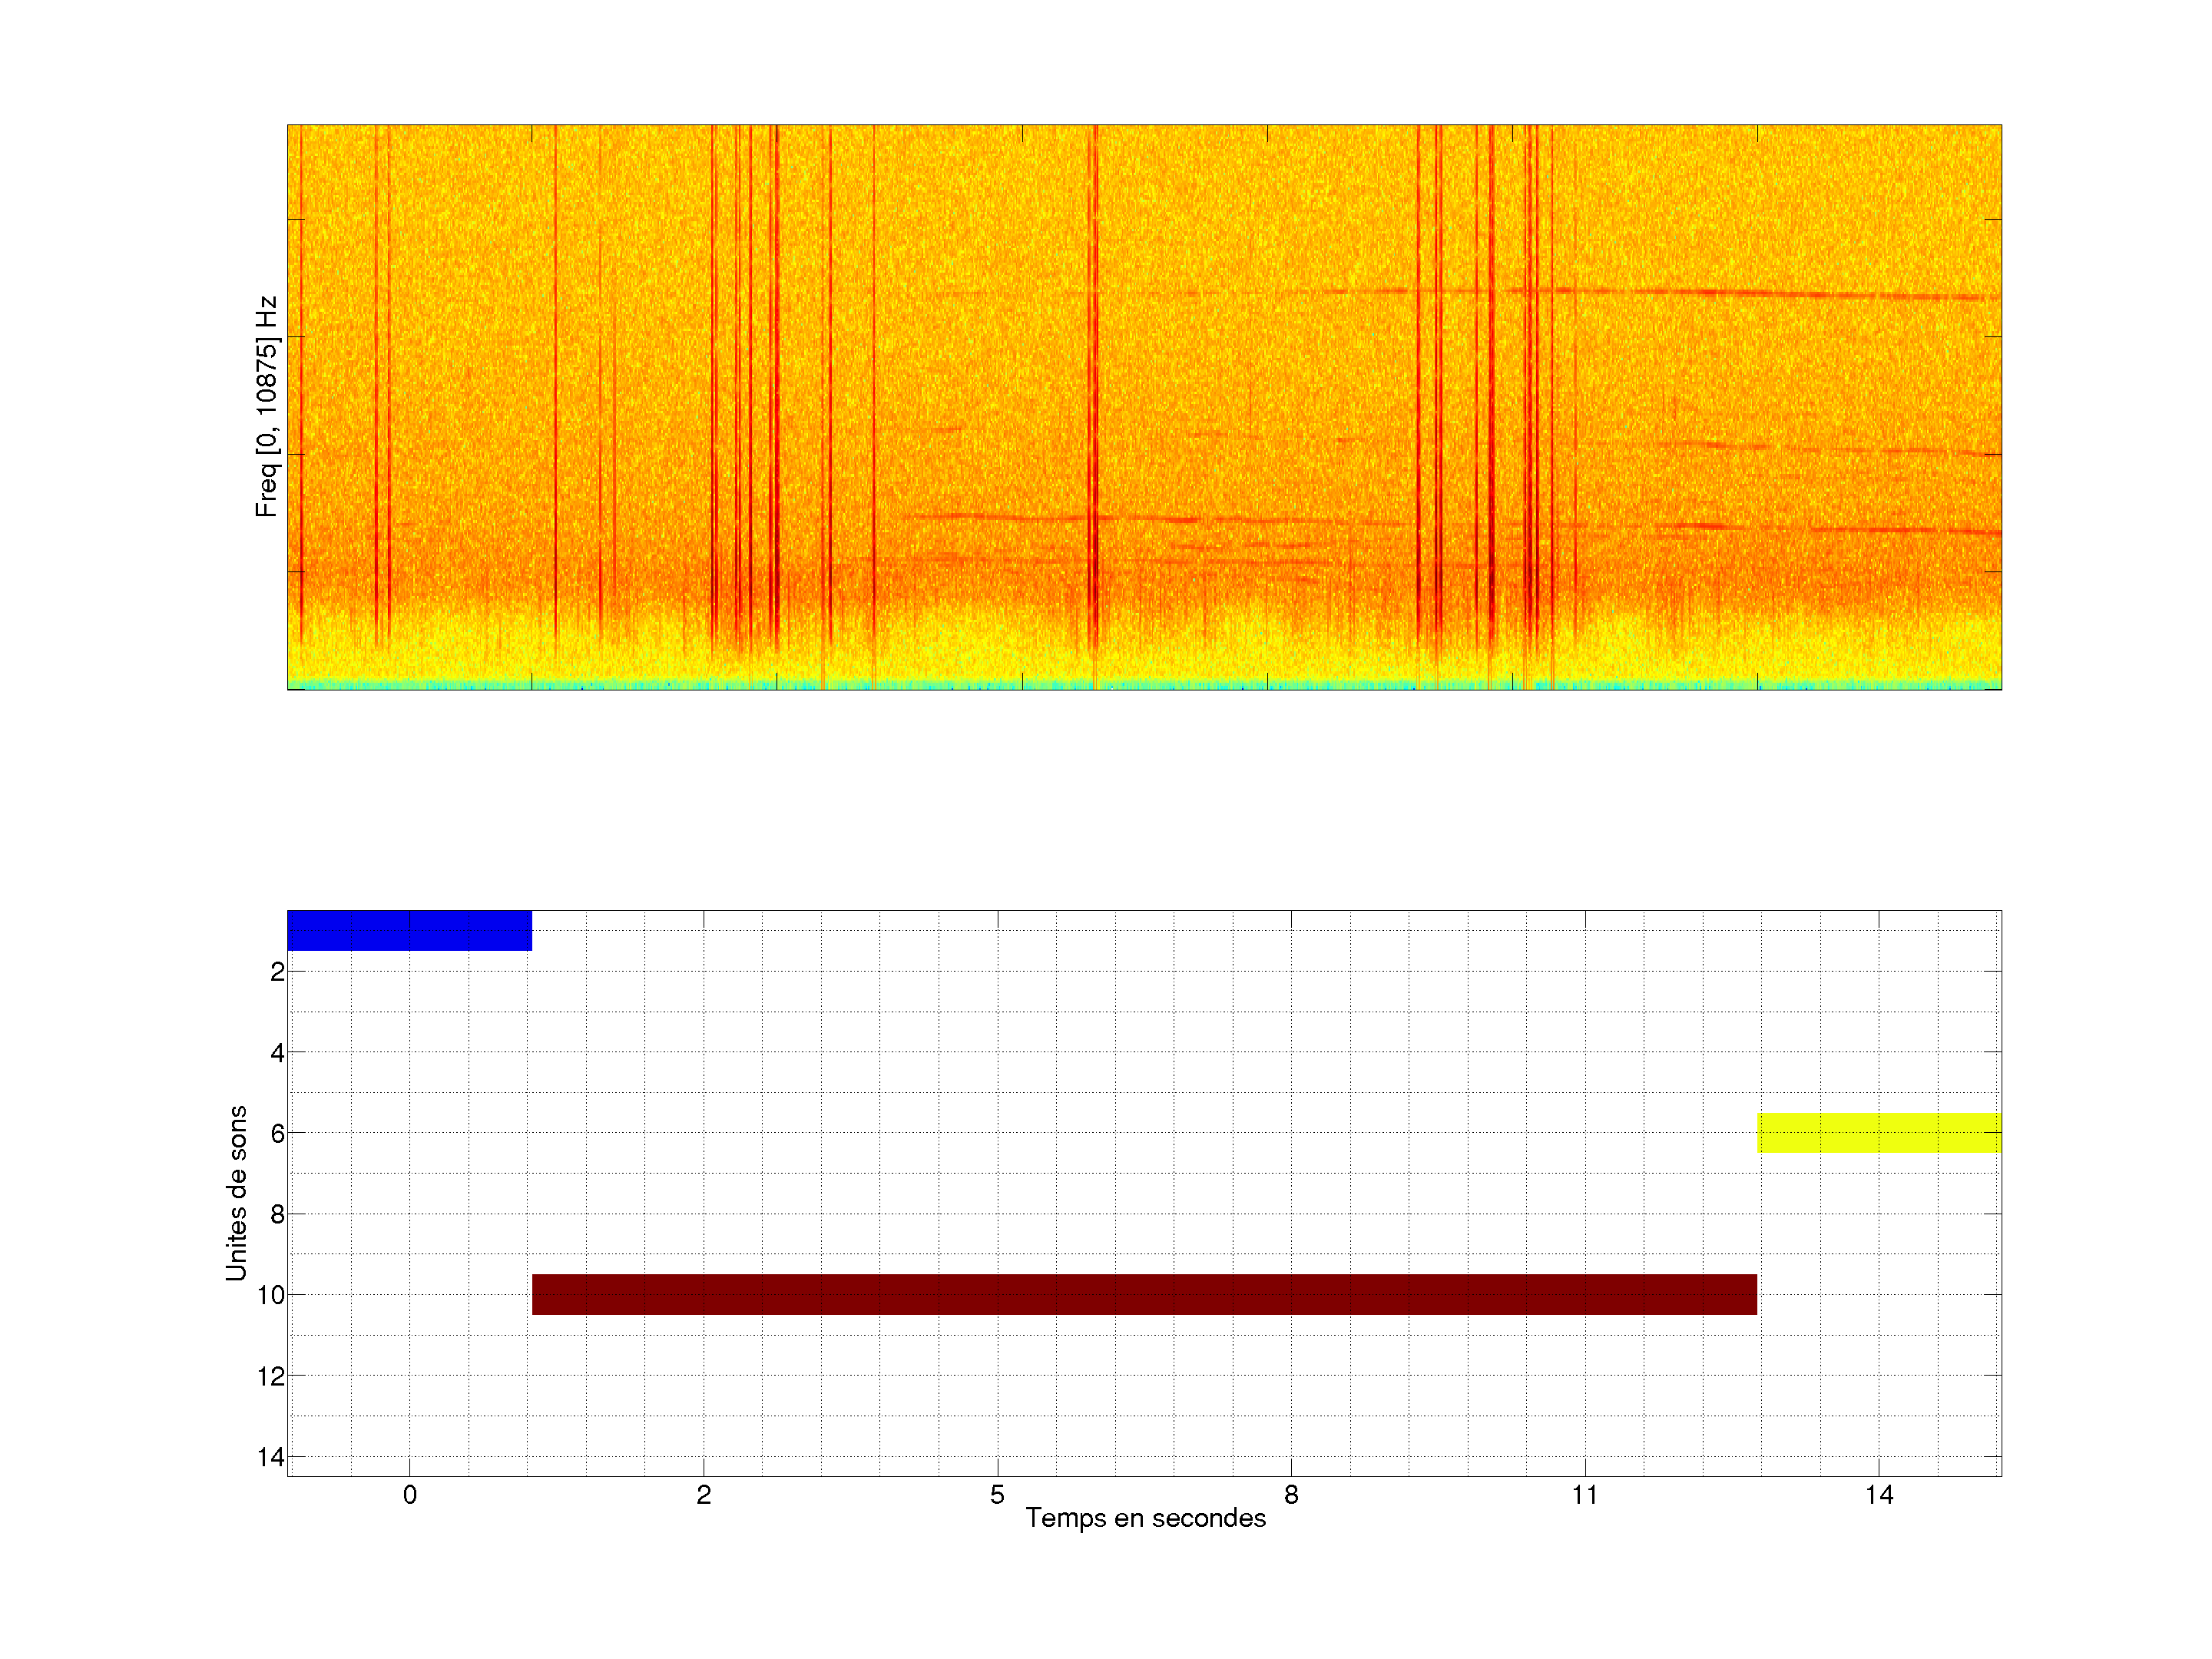
Task: Click y-axis tick label 14 at bottom
Action: 271,1457
